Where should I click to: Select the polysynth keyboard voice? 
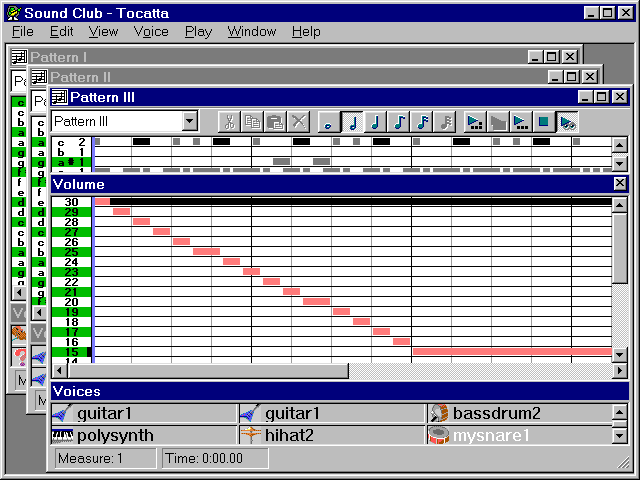pyautogui.click(x=144, y=435)
